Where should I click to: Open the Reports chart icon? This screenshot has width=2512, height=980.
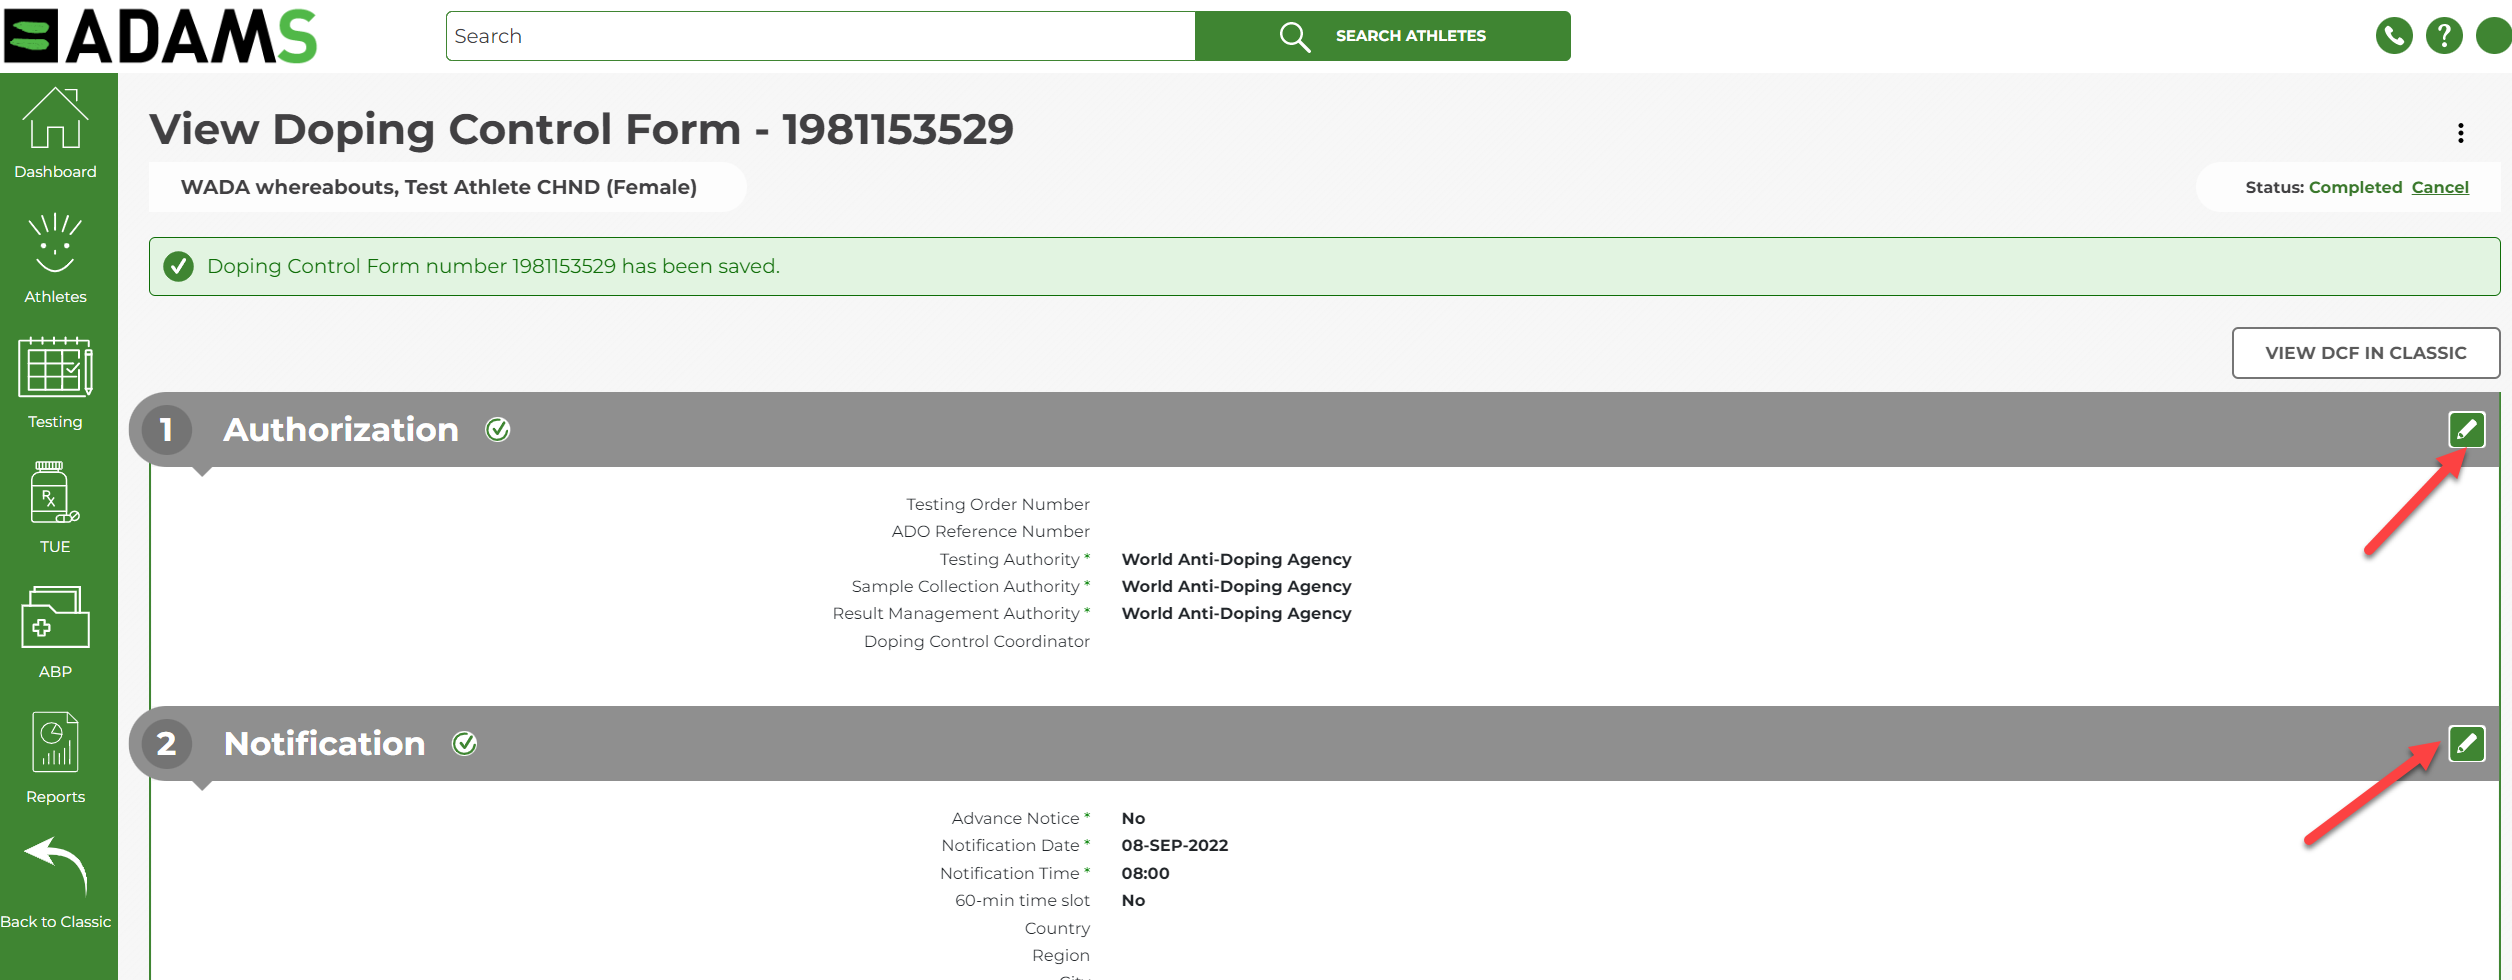tap(55, 742)
